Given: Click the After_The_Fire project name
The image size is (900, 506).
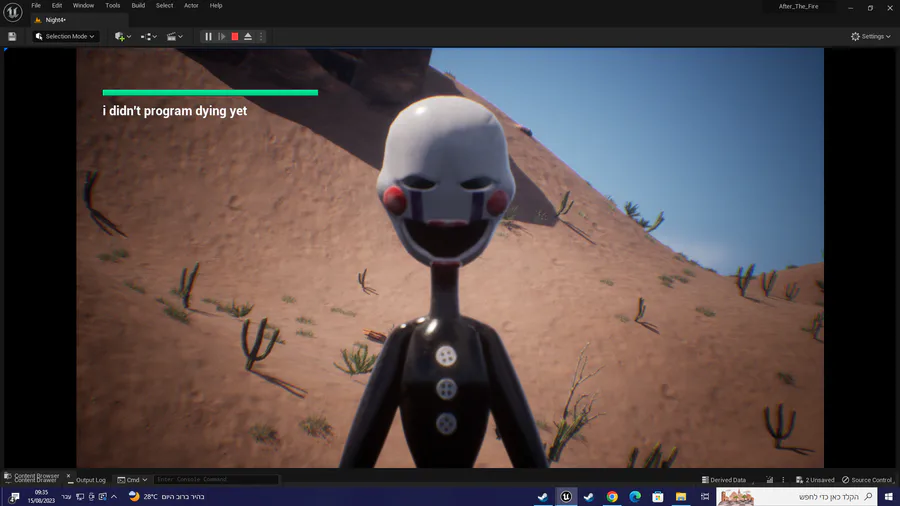Looking at the screenshot, I should pos(798,7).
